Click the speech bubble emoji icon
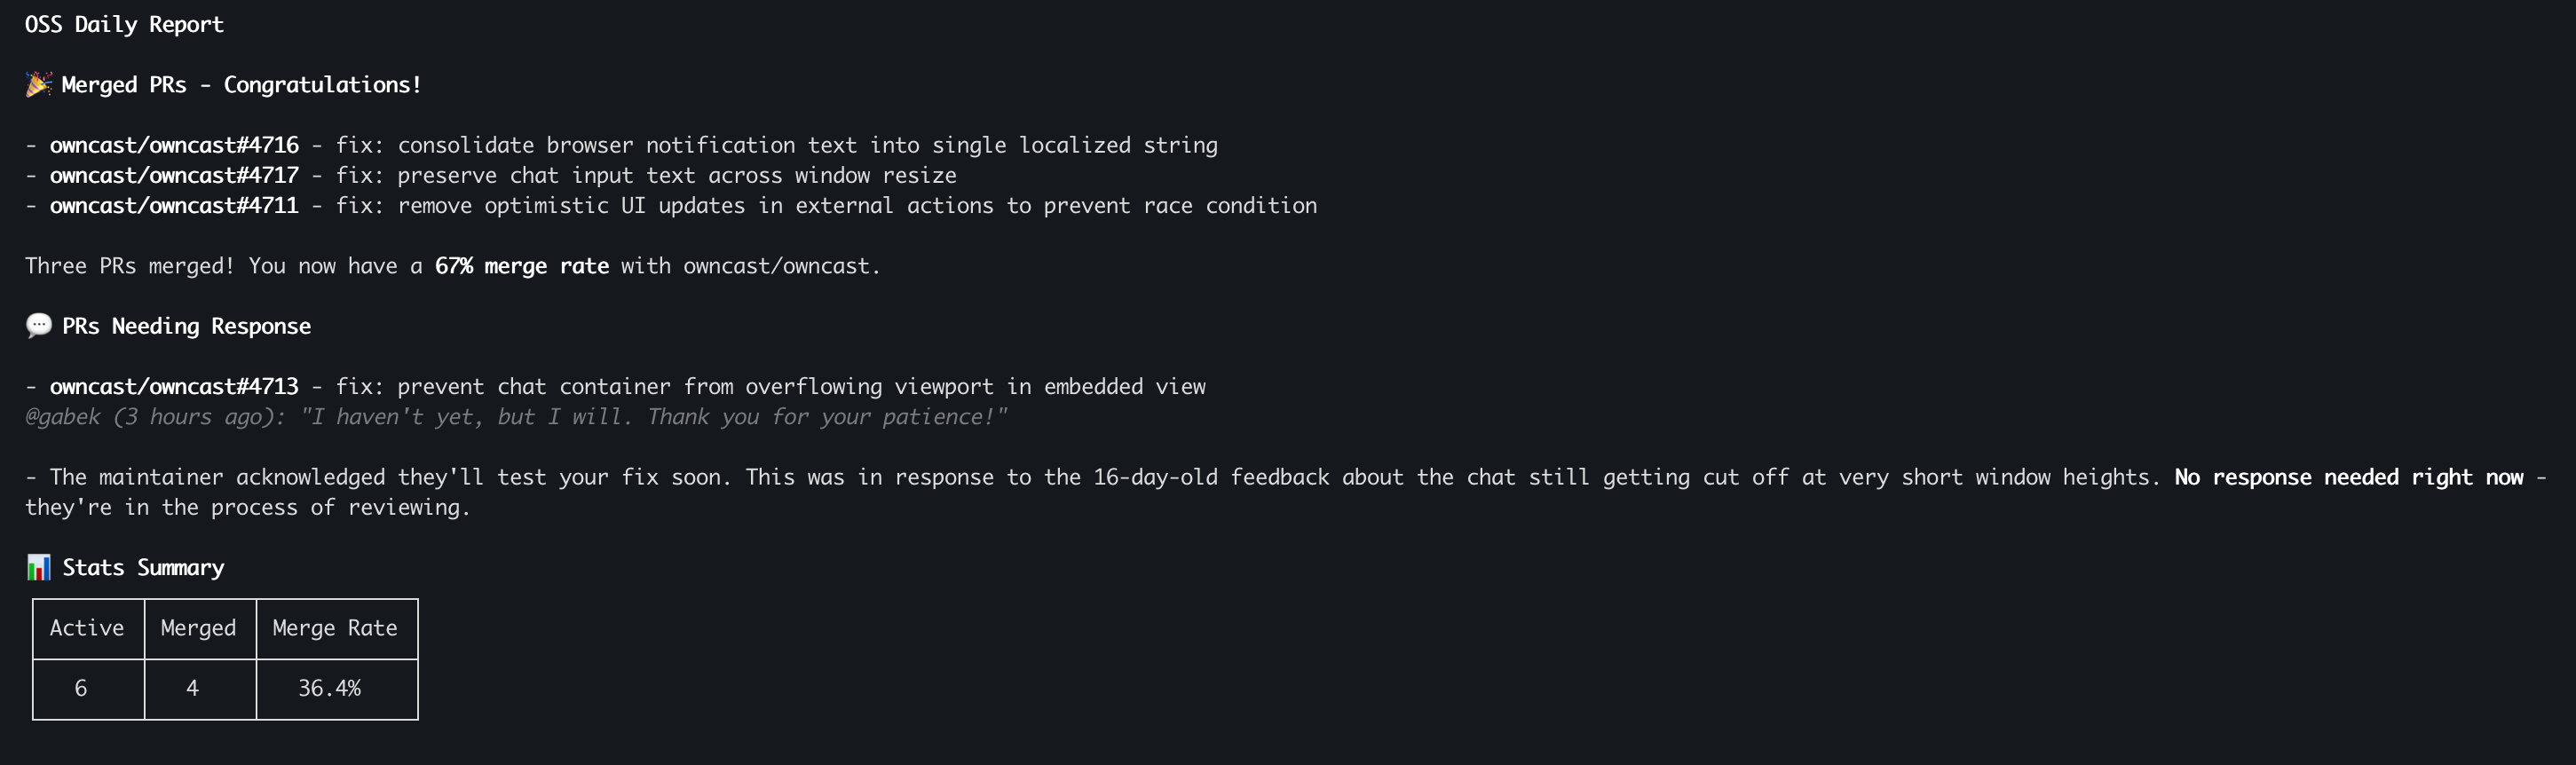Image resolution: width=2576 pixels, height=765 pixels. pos(38,326)
